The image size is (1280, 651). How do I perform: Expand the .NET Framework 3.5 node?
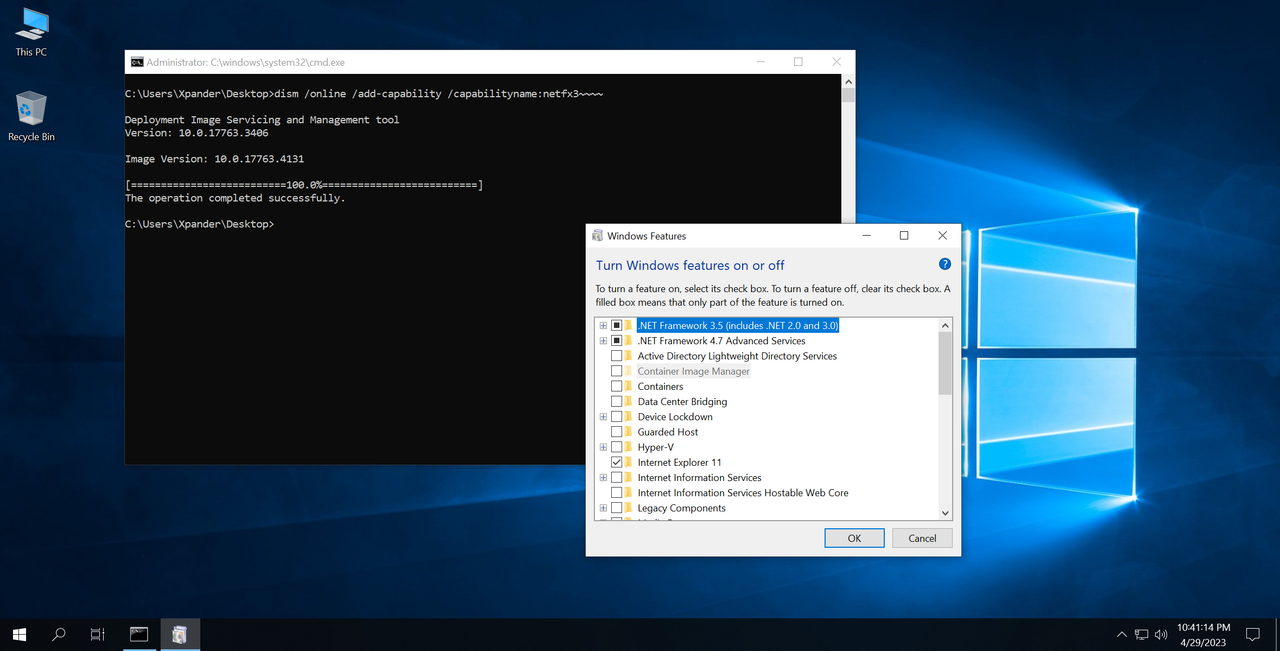603,325
